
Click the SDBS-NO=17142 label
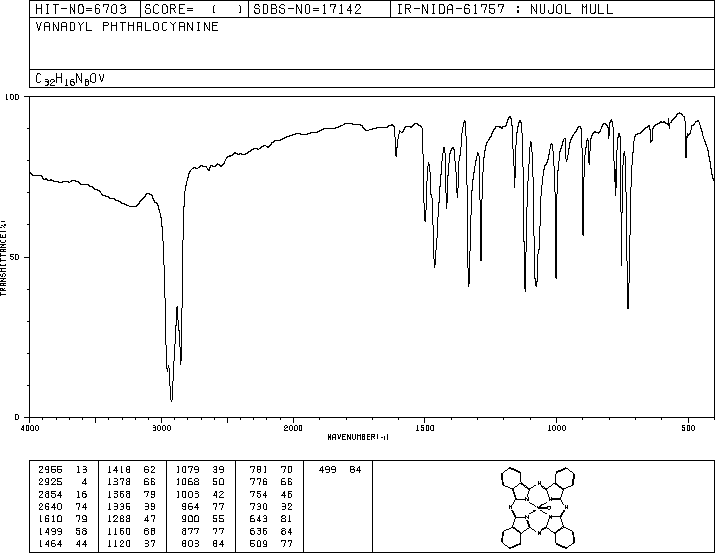(x=307, y=9)
